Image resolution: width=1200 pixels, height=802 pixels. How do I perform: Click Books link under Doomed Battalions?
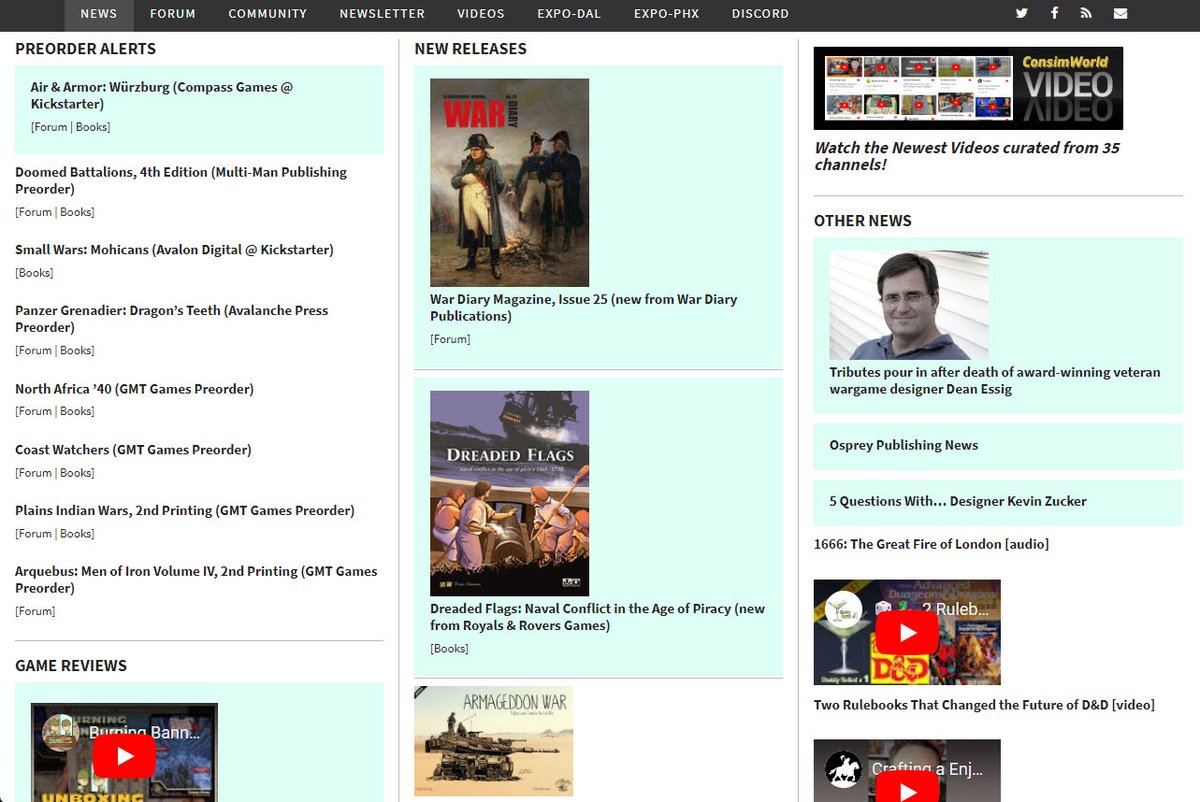75,212
